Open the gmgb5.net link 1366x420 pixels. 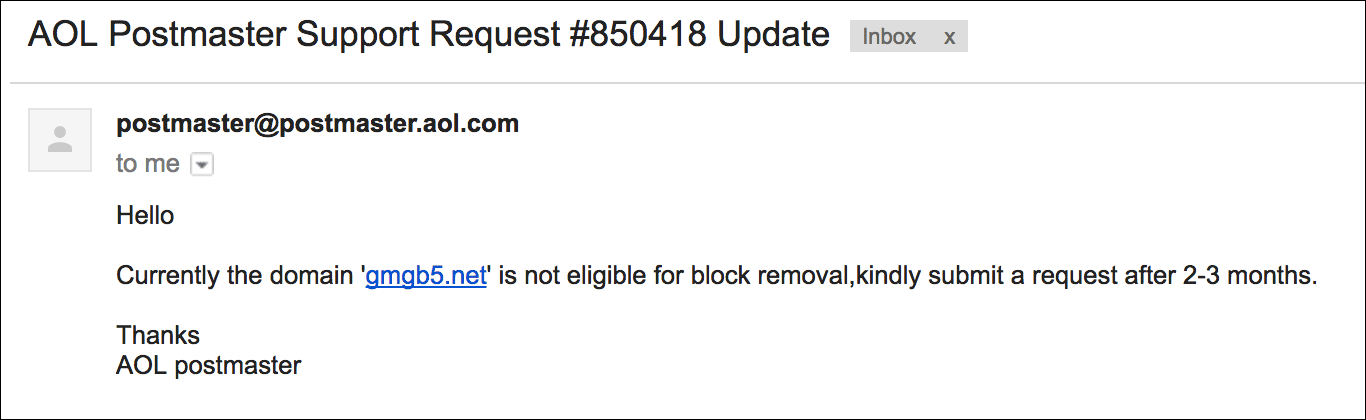pos(426,276)
